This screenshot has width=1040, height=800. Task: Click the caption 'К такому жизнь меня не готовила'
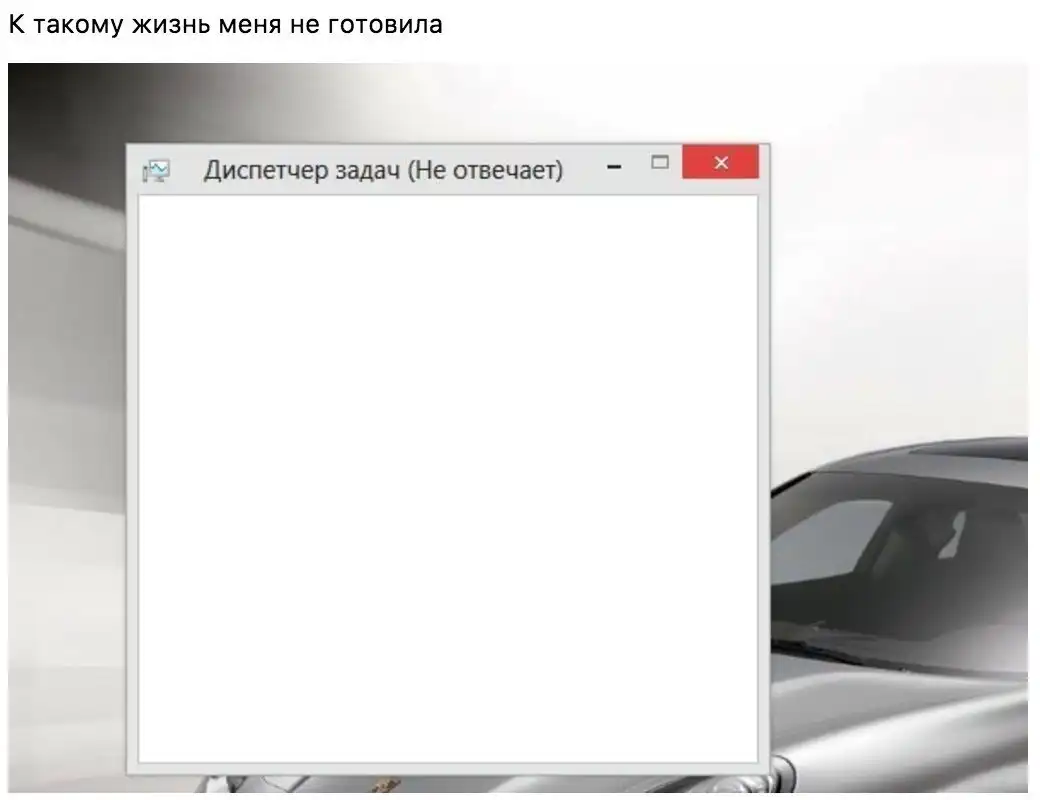pyautogui.click(x=225, y=25)
